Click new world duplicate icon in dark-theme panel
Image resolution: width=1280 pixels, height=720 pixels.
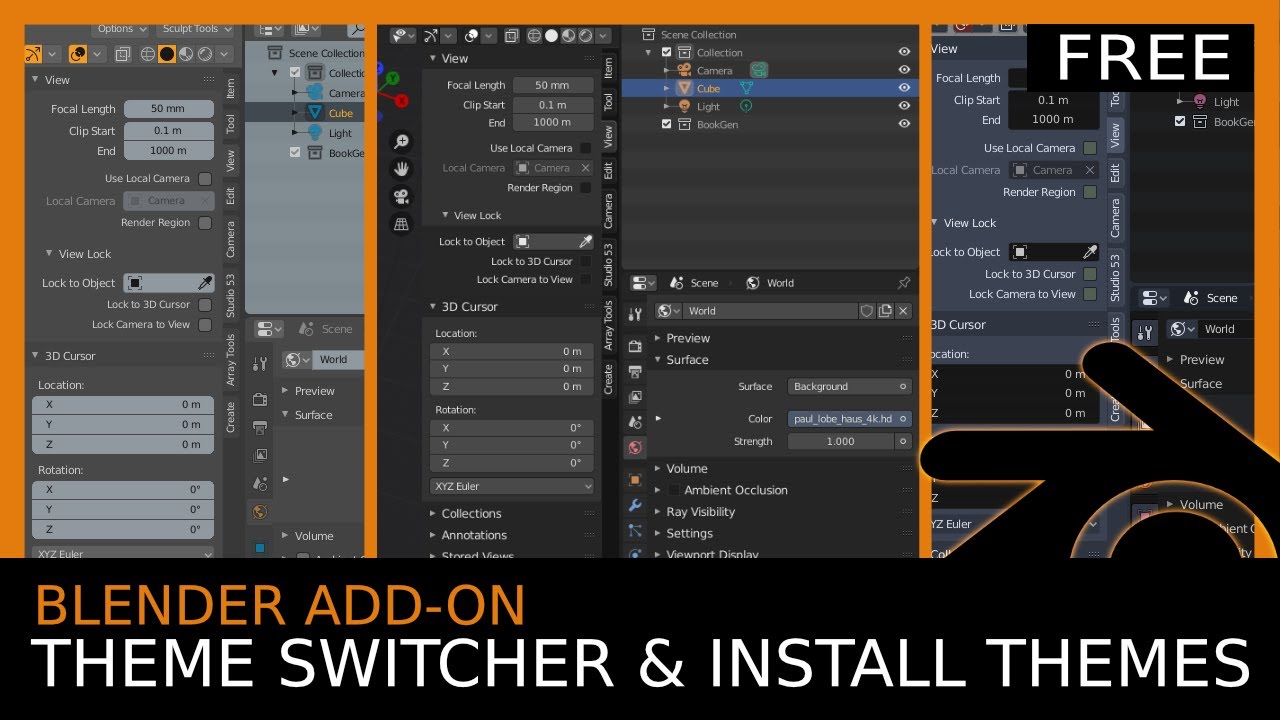tap(885, 311)
